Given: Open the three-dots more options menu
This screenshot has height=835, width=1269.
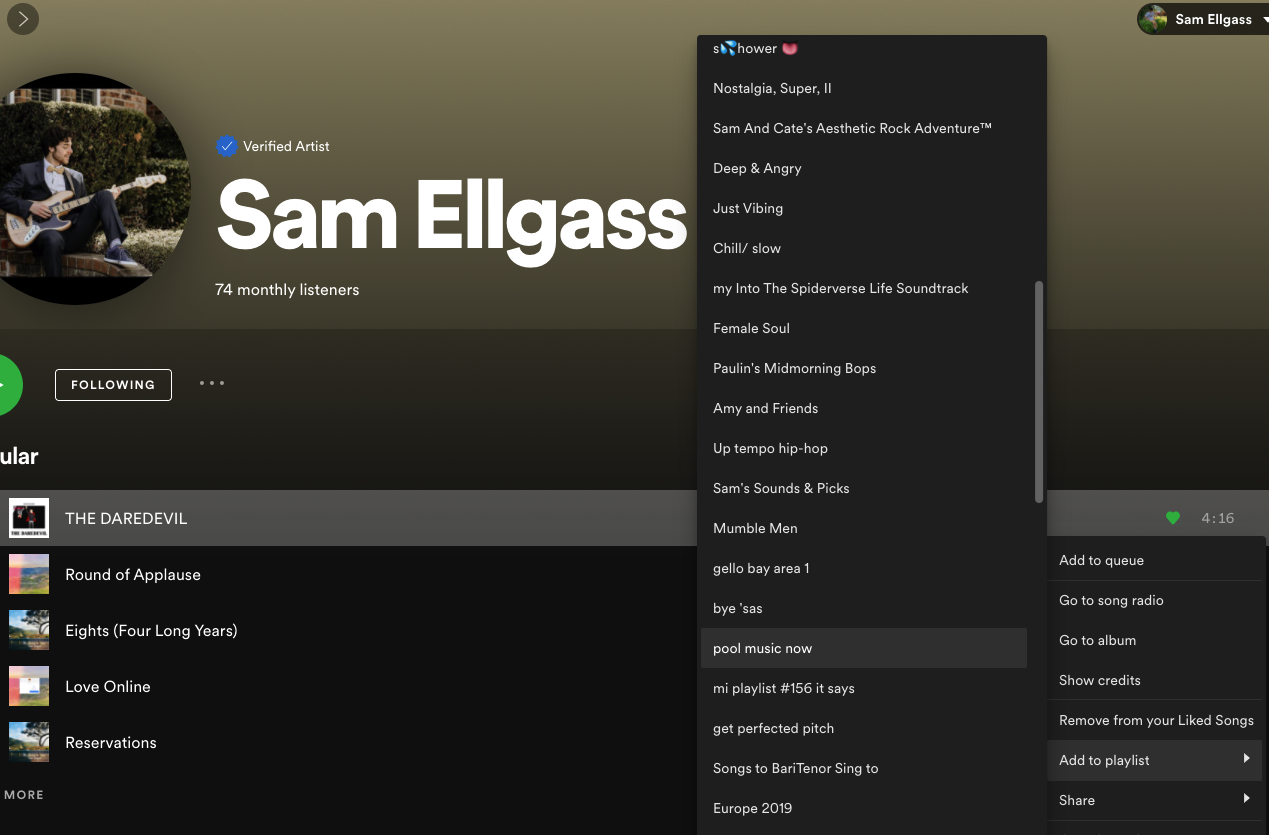Looking at the screenshot, I should pos(212,383).
